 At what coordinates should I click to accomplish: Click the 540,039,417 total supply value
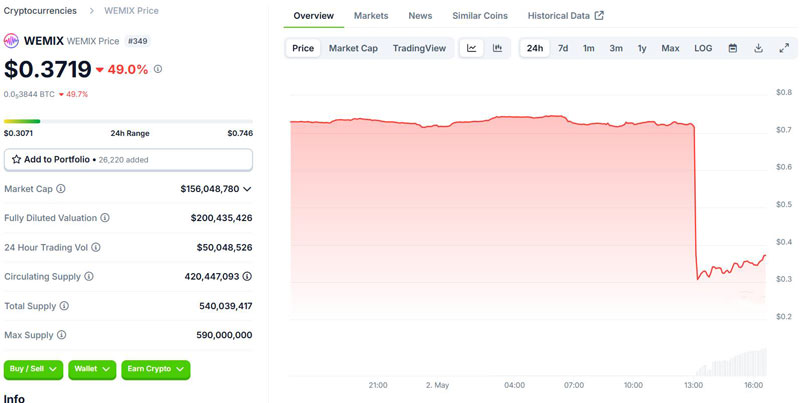point(226,306)
